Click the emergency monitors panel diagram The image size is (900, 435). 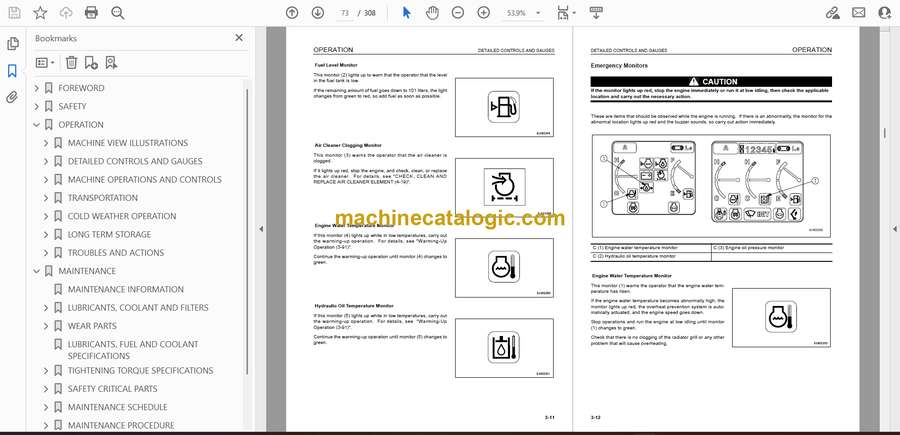coord(711,186)
